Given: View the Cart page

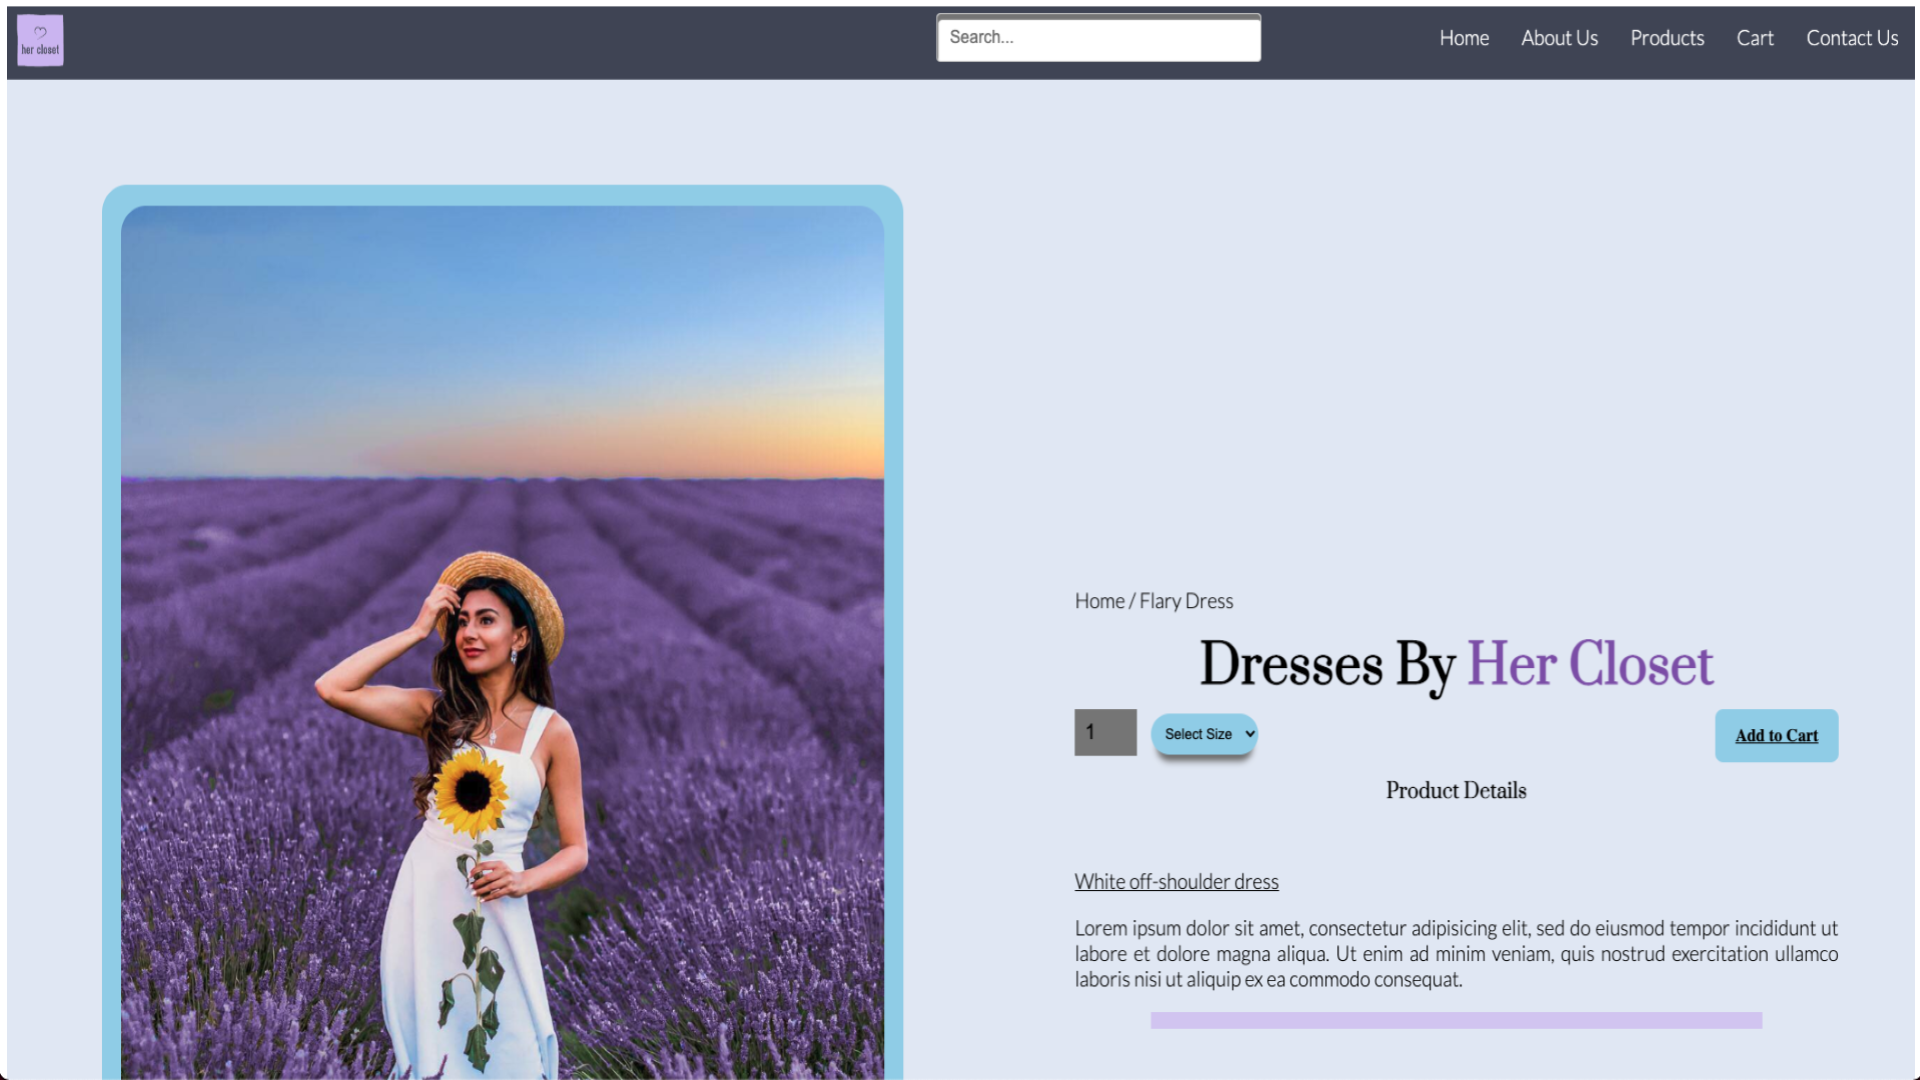Looking at the screenshot, I should click(x=1755, y=38).
